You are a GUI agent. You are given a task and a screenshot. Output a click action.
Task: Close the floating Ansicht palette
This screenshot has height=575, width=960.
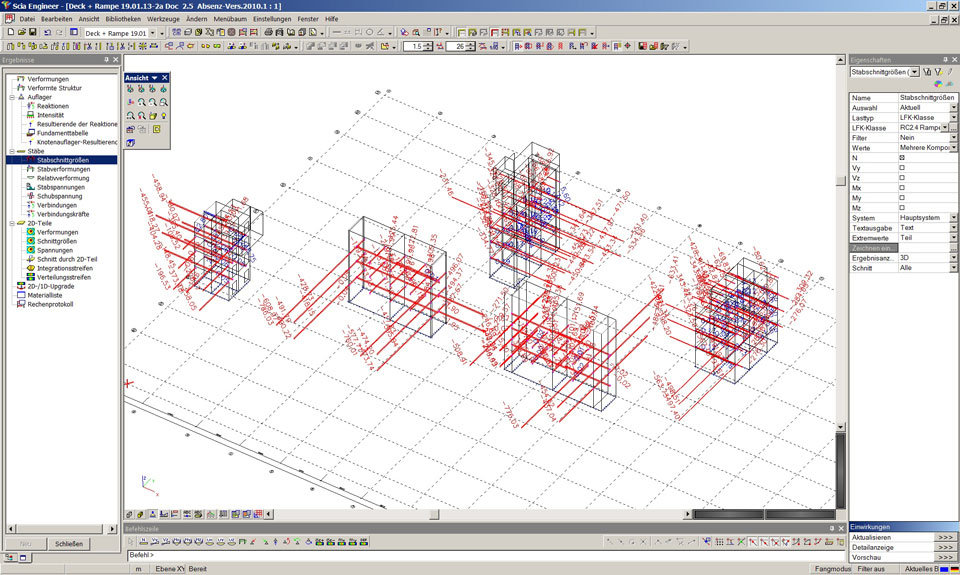coord(165,77)
